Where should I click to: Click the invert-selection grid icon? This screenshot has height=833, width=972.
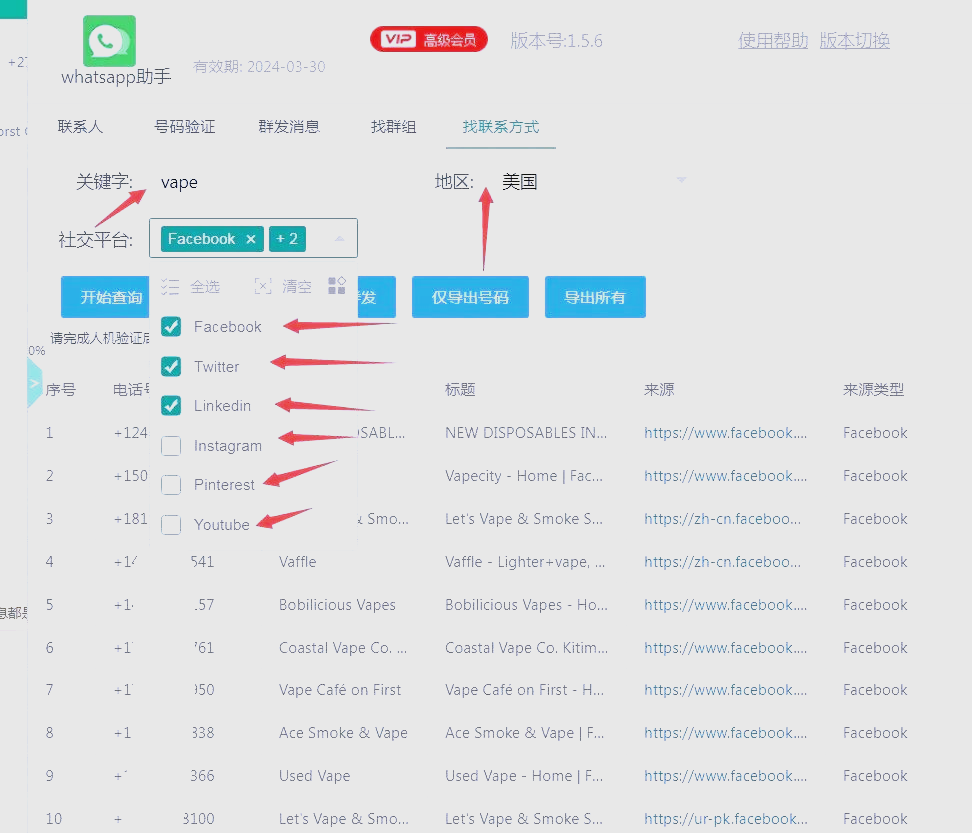pyautogui.click(x=337, y=287)
